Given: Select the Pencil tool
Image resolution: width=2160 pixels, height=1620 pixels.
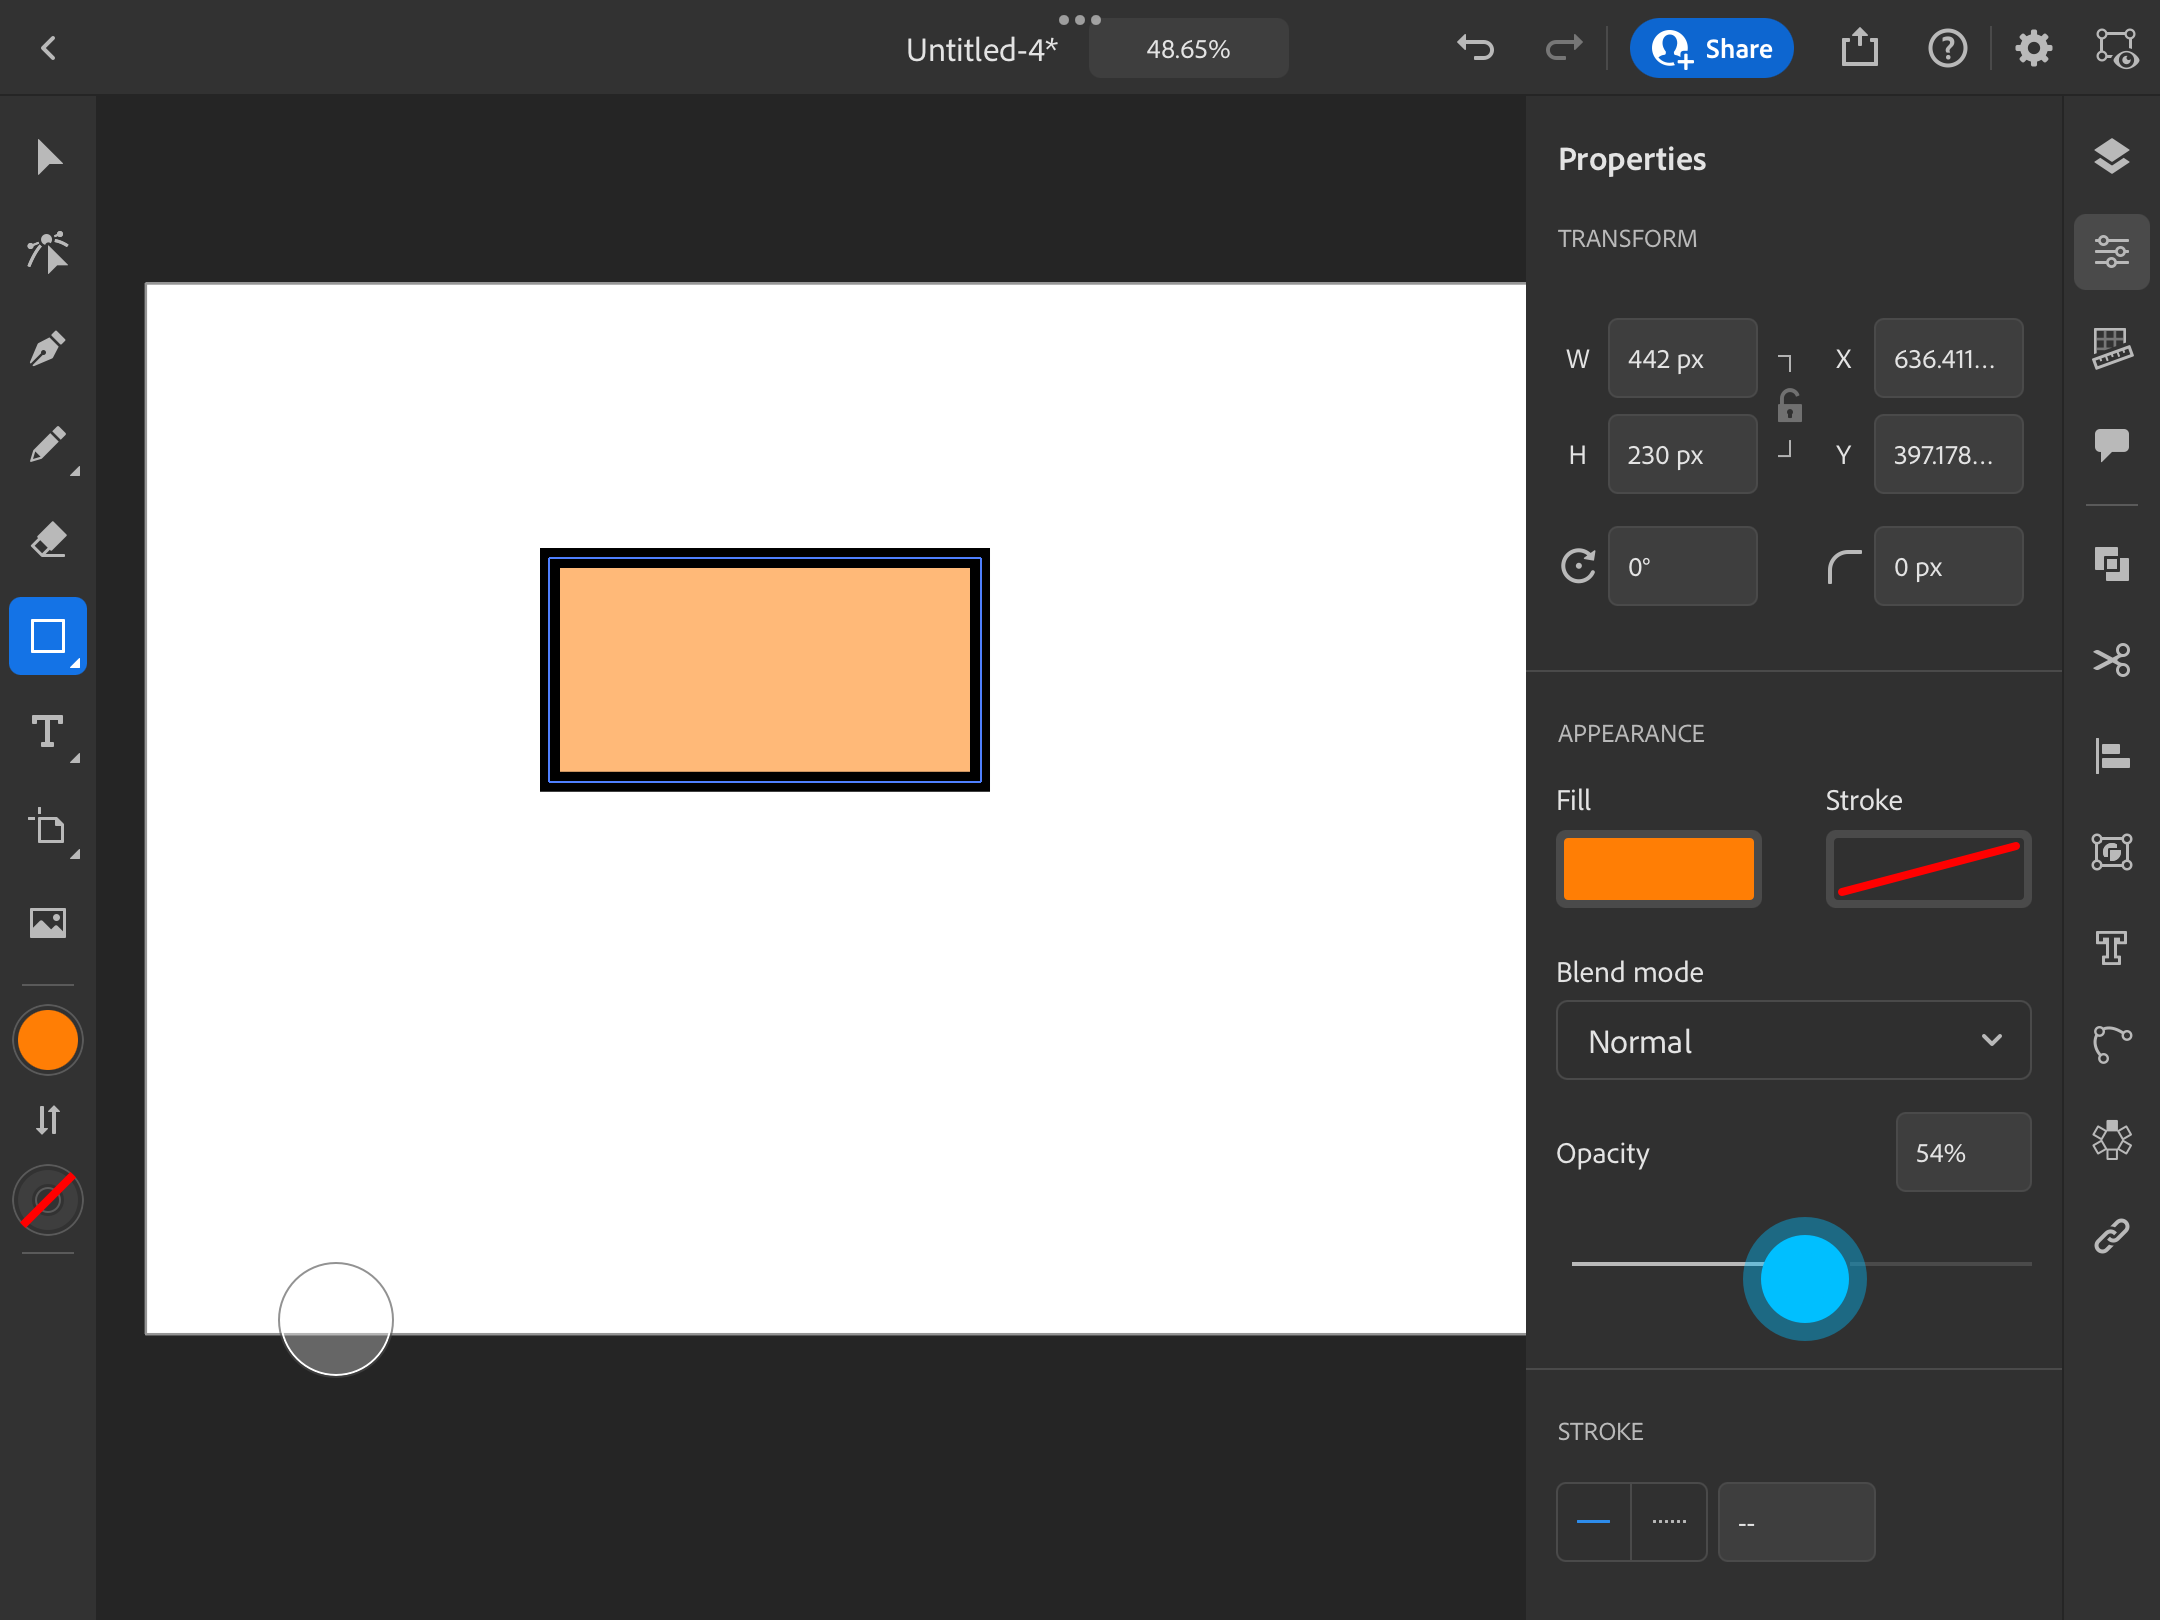Looking at the screenshot, I should coord(48,444).
